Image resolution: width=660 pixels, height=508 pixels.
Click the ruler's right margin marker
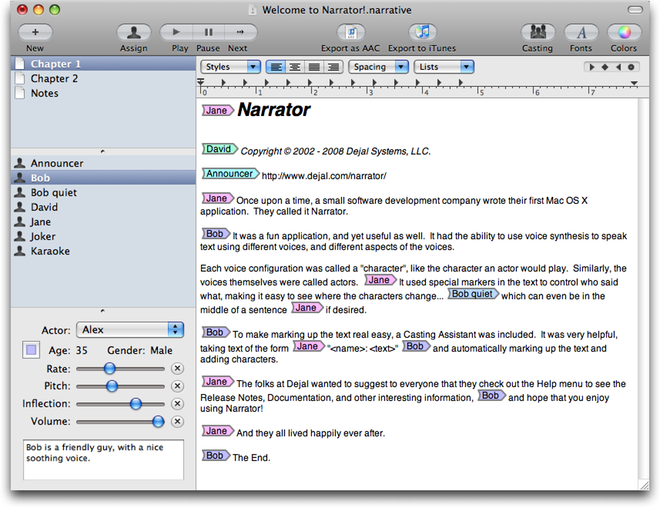click(634, 83)
